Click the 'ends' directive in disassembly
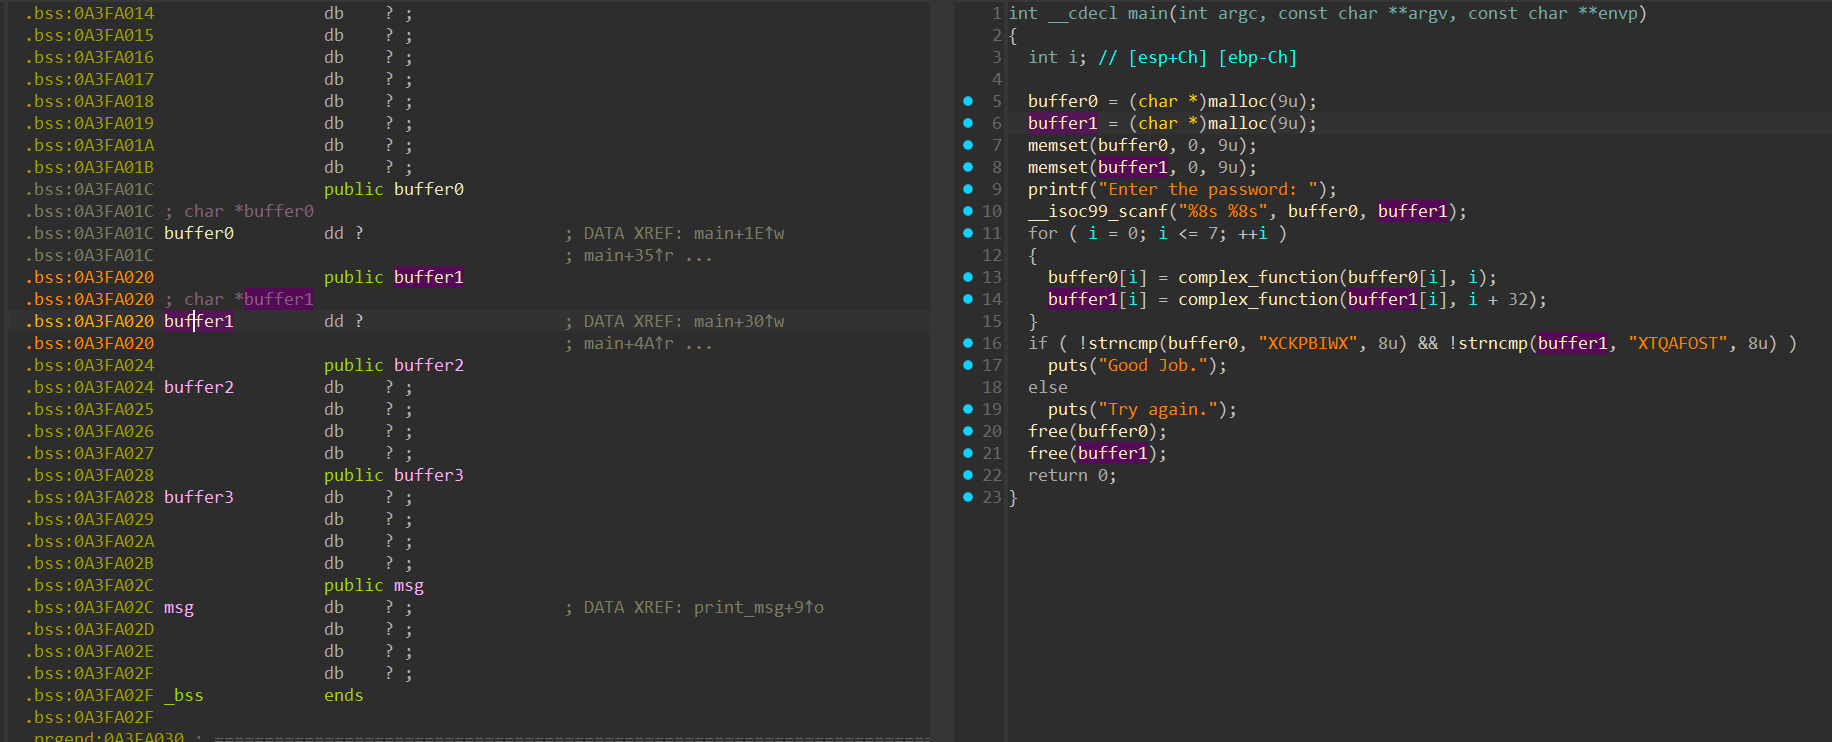The width and height of the screenshot is (1832, 742). (x=344, y=695)
